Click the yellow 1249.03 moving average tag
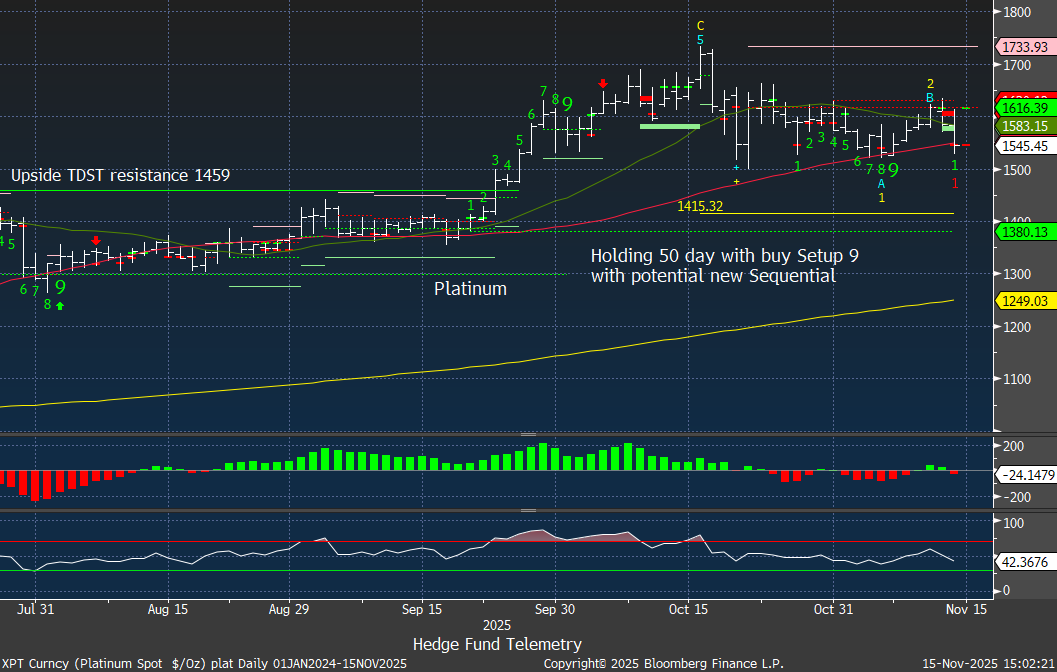The image size is (1057, 672). point(1024,301)
